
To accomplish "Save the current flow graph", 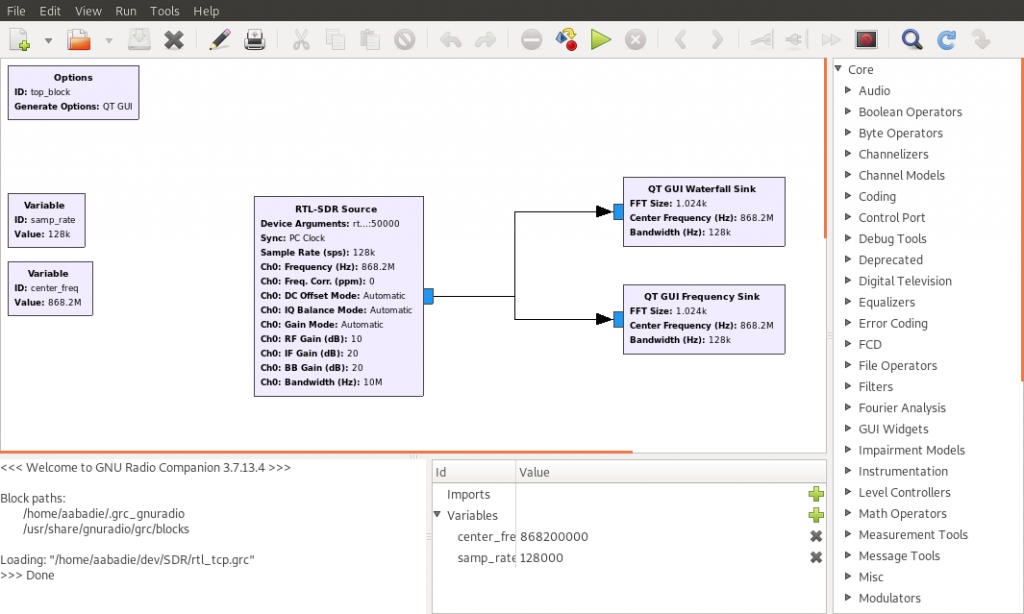I will [x=139, y=40].
